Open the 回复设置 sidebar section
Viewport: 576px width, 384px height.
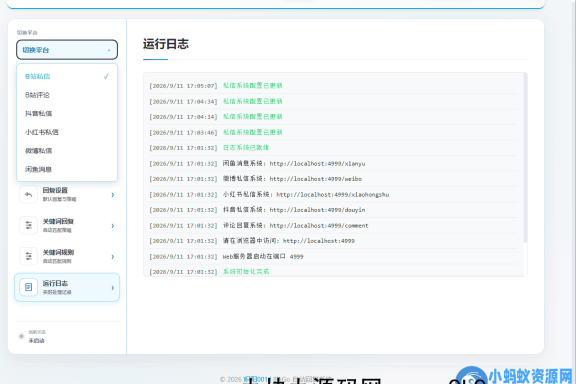click(67, 195)
